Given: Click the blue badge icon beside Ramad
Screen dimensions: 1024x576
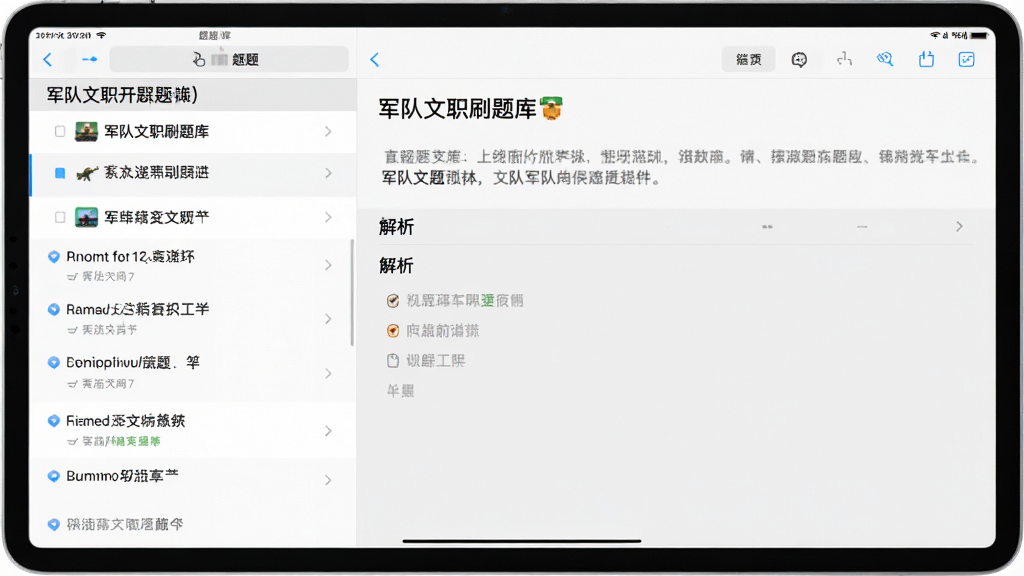Looking at the screenshot, I should [54, 310].
